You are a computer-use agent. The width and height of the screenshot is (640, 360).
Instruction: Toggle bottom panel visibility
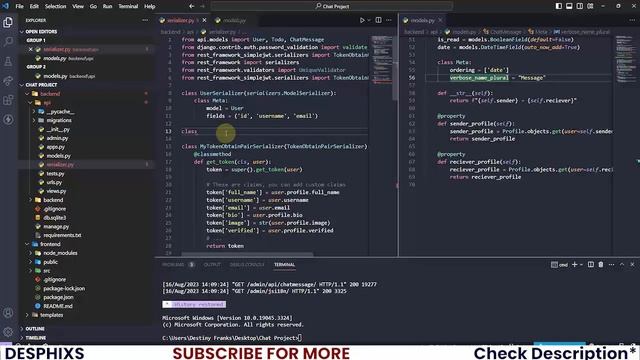569,6
